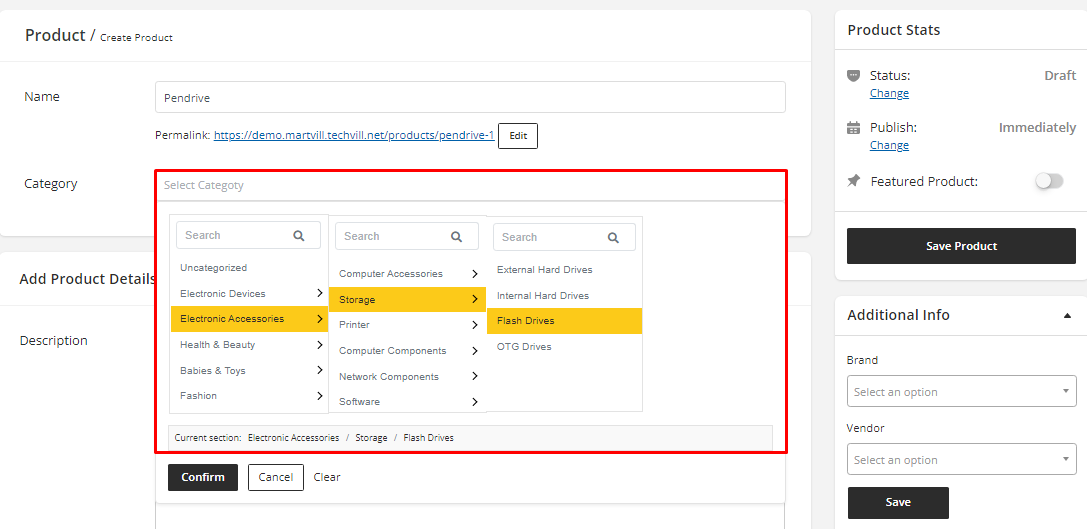This screenshot has width=1087, height=529.
Task: Collapse the Additional Info panel arrow
Action: [x=1067, y=316]
